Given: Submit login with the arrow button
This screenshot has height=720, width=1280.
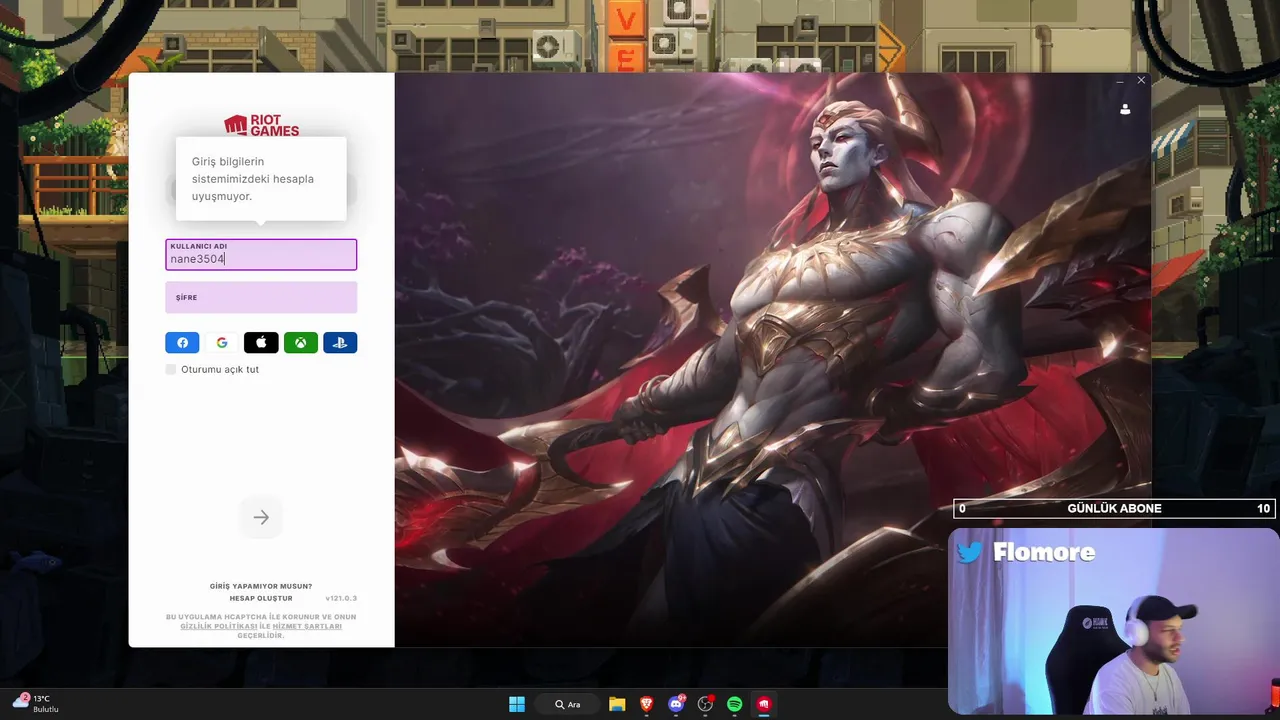Looking at the screenshot, I should point(261,517).
